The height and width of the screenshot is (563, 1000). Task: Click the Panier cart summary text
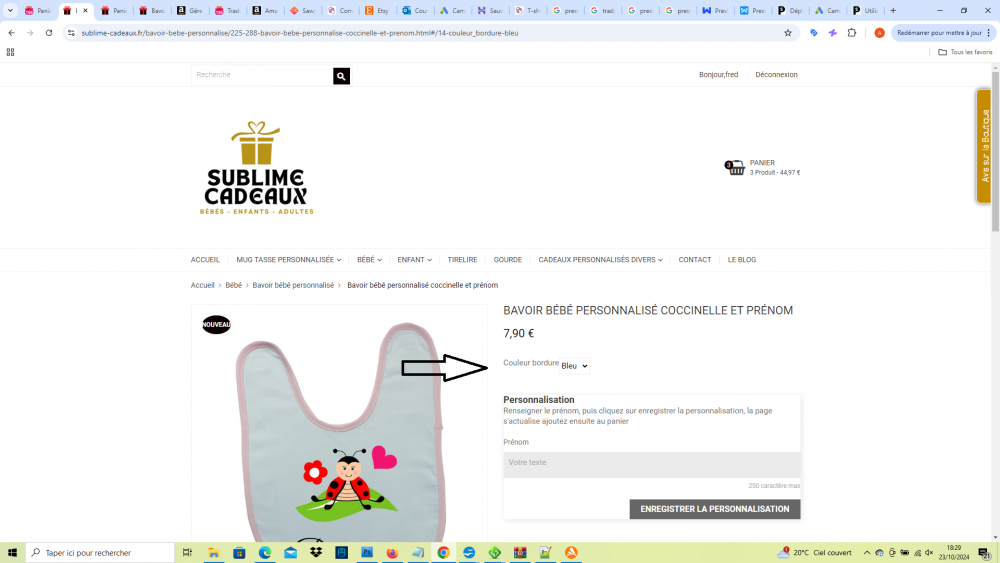point(775,167)
